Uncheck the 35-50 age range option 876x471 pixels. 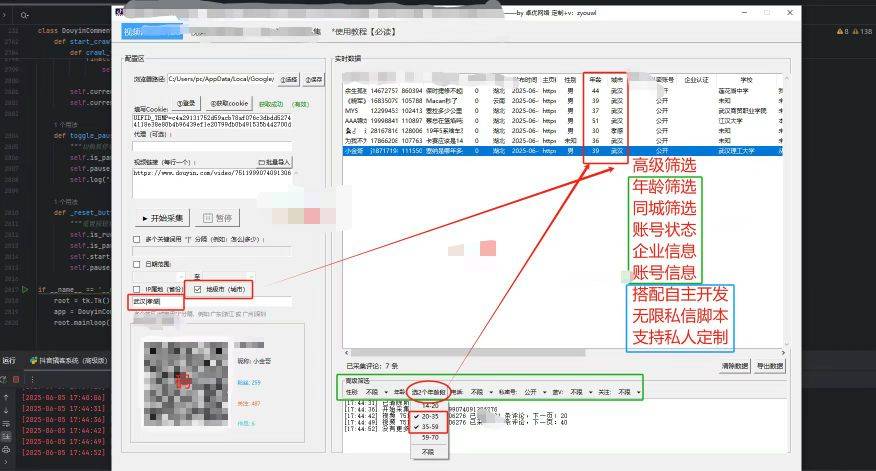tap(428, 426)
